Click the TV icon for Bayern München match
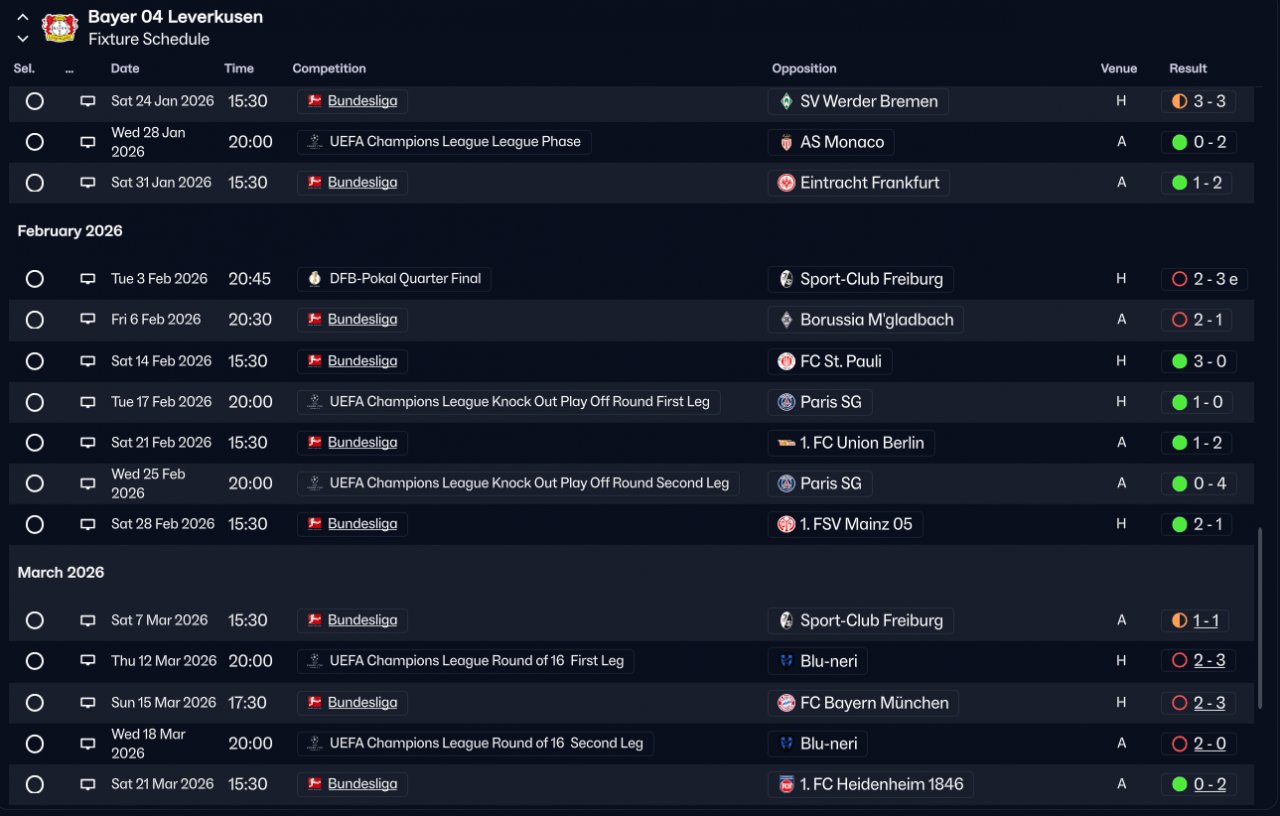 click(x=88, y=703)
